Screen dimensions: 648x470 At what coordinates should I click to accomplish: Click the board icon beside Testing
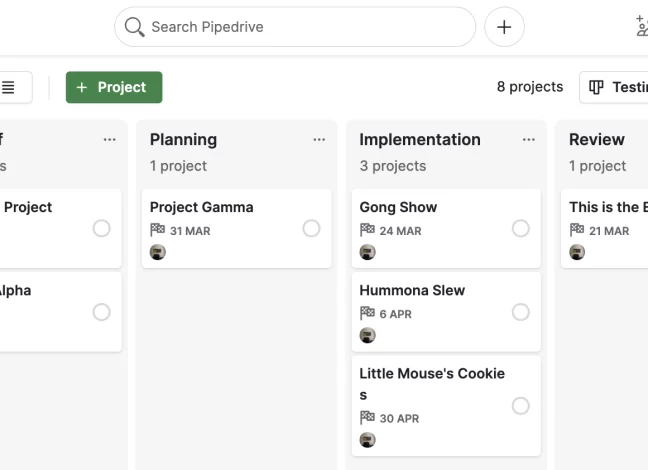596,87
